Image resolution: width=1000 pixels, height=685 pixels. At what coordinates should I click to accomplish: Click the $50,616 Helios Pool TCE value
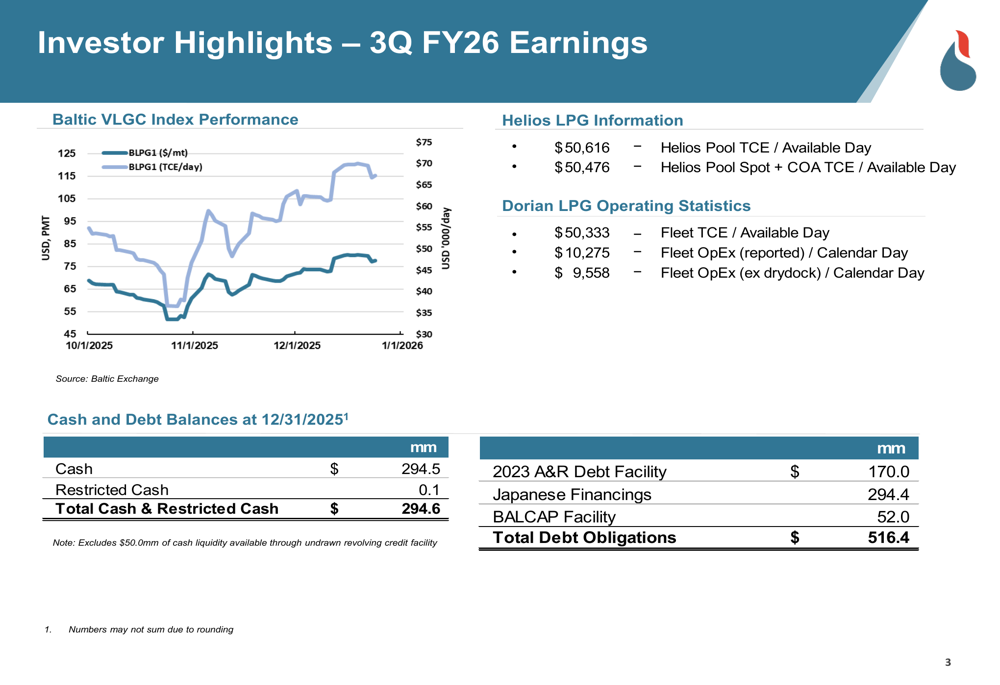tap(582, 148)
